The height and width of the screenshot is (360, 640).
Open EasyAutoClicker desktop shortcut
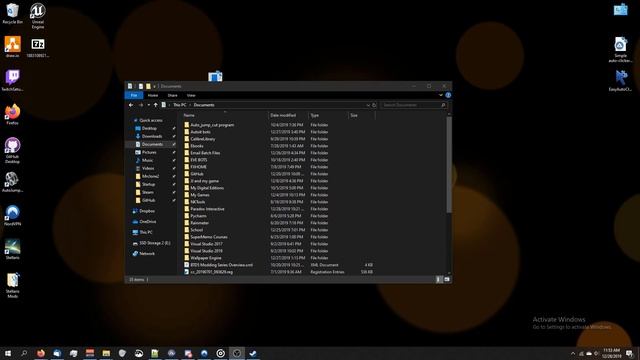click(x=620, y=80)
